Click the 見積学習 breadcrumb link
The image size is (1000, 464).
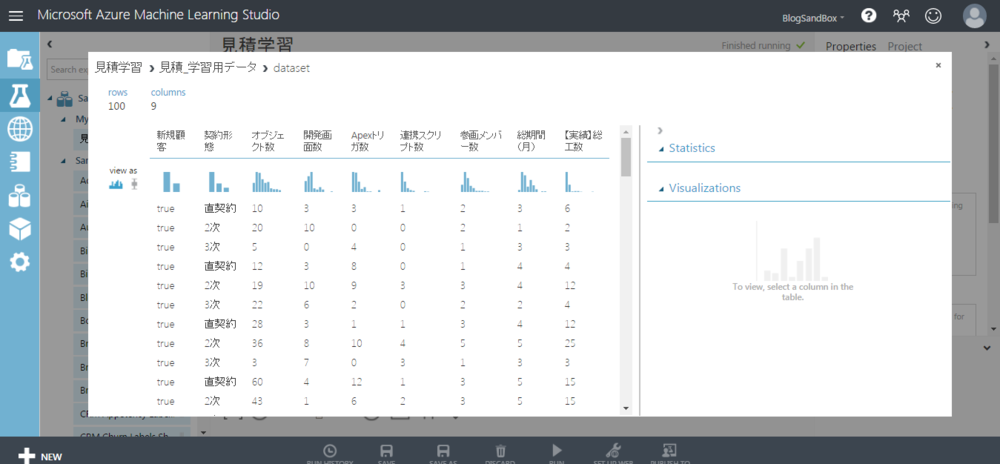[117, 67]
